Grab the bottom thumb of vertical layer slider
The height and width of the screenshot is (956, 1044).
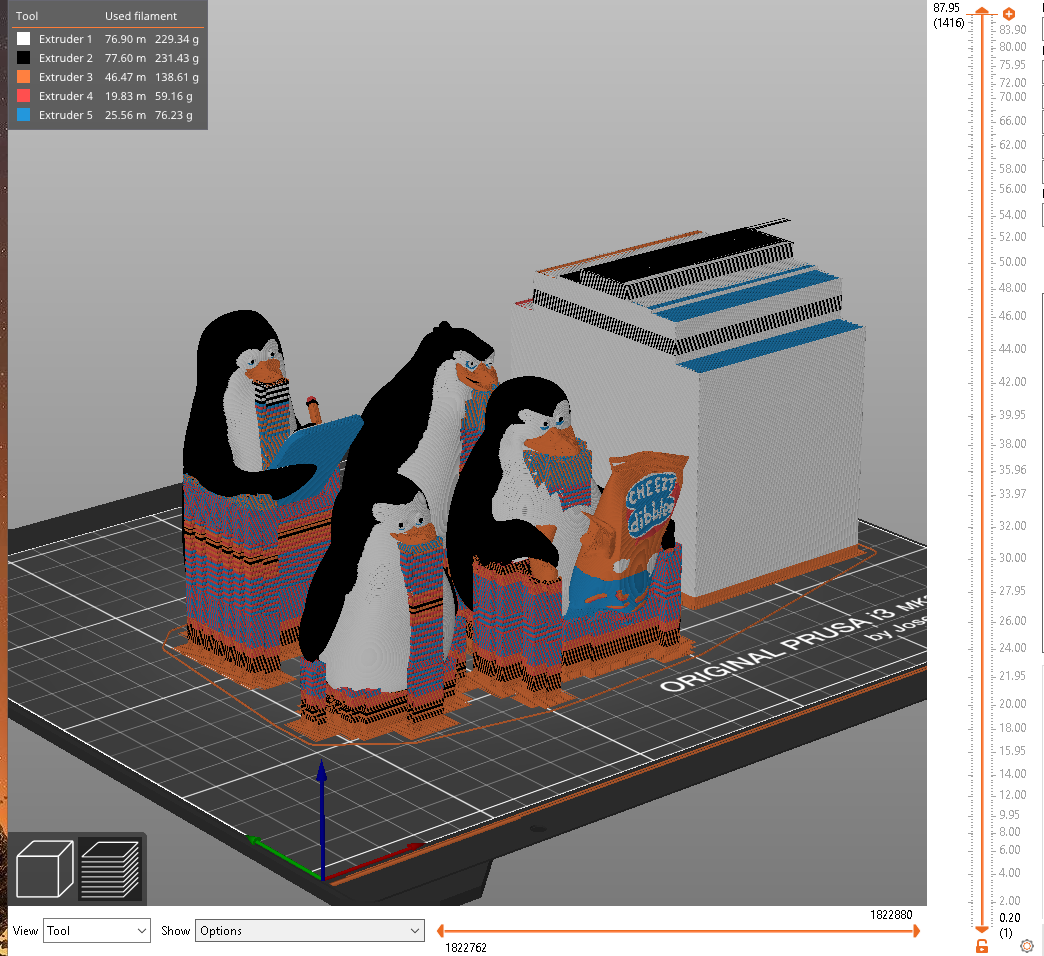[x=982, y=929]
